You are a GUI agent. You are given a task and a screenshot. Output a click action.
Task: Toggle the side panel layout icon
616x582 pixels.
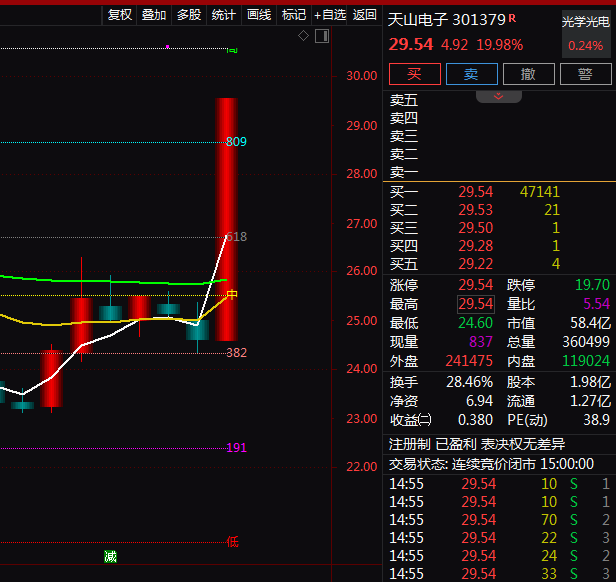[x=322, y=36]
